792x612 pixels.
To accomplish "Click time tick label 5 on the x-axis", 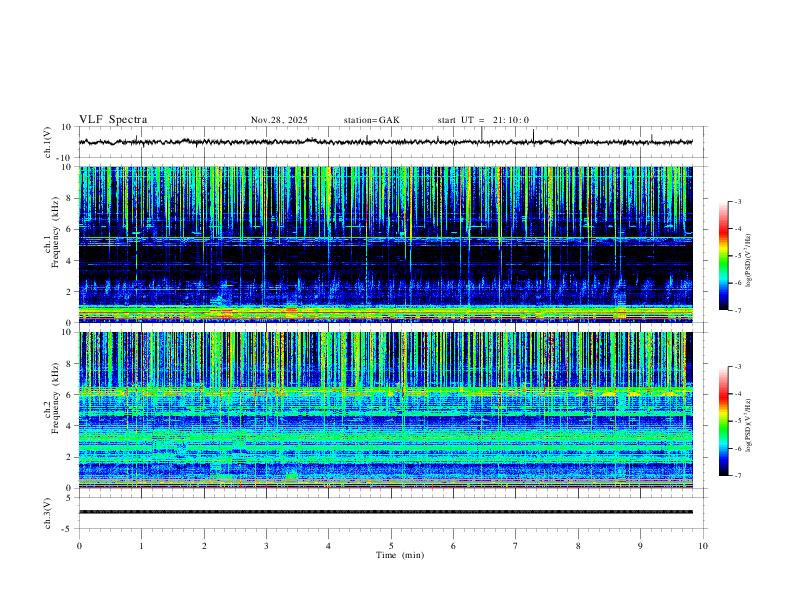I will [391, 546].
